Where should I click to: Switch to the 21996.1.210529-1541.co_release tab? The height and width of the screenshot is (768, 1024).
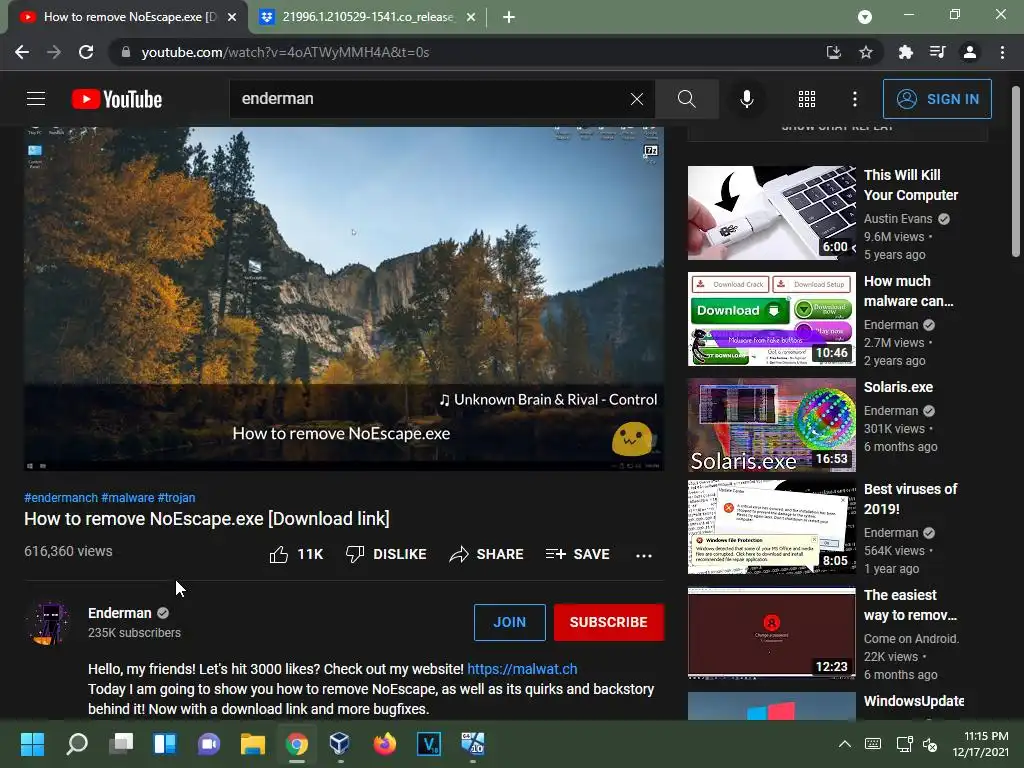click(x=367, y=17)
